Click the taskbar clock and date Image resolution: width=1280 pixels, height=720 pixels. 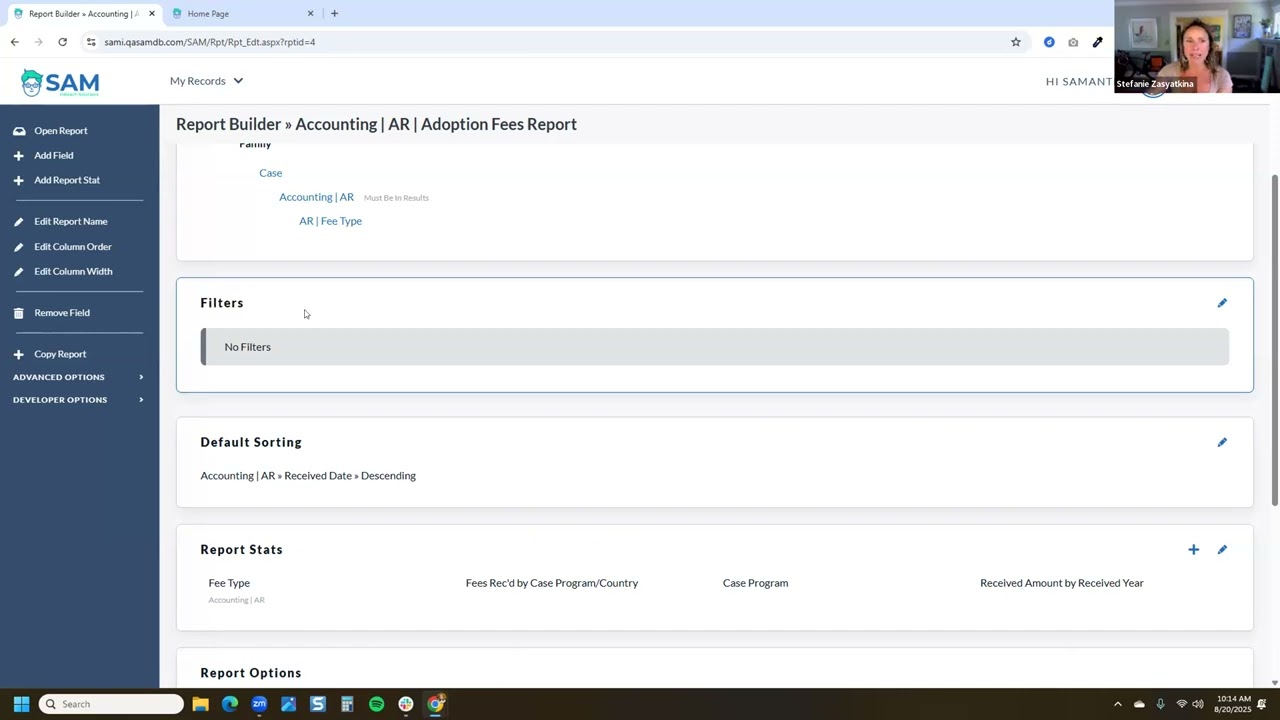pyautogui.click(x=1234, y=704)
